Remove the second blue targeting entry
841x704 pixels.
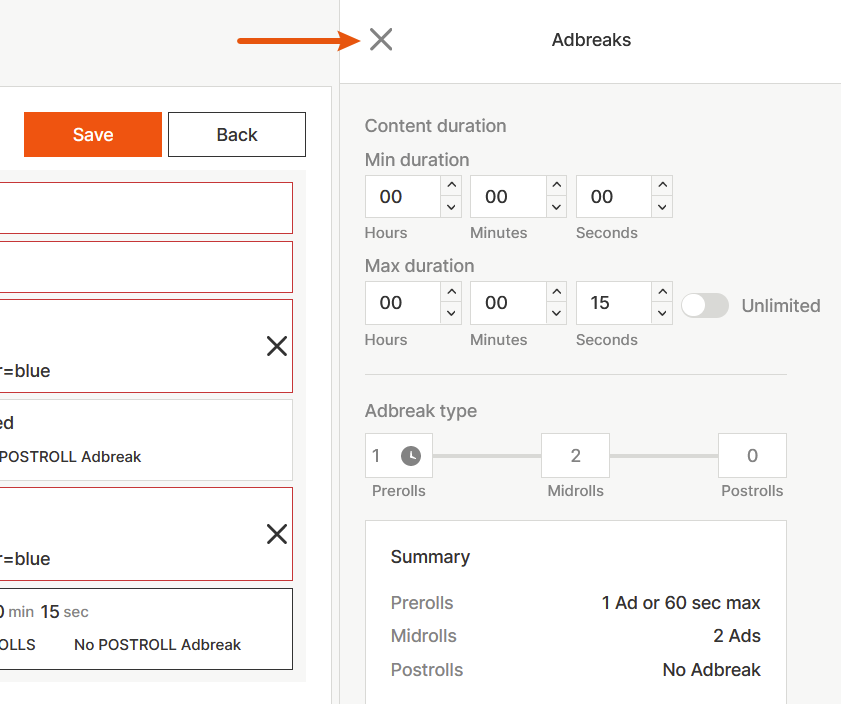coord(277,534)
